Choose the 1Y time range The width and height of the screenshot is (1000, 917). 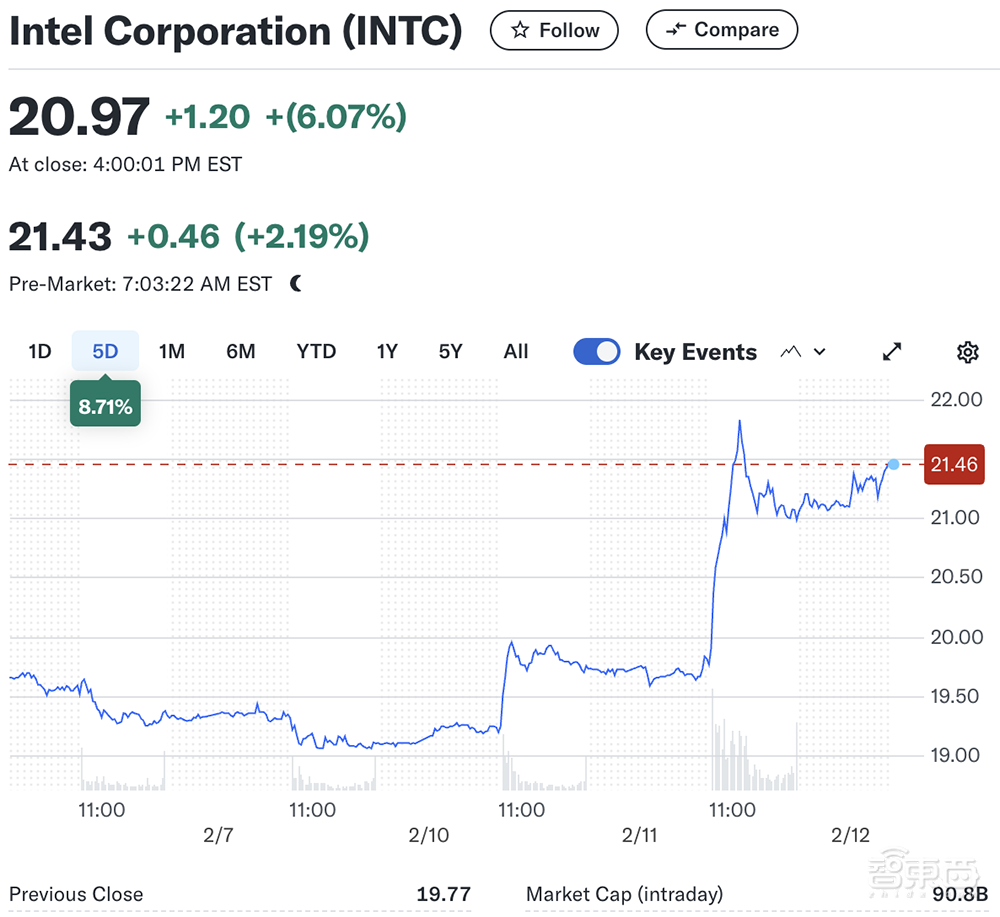tap(387, 352)
